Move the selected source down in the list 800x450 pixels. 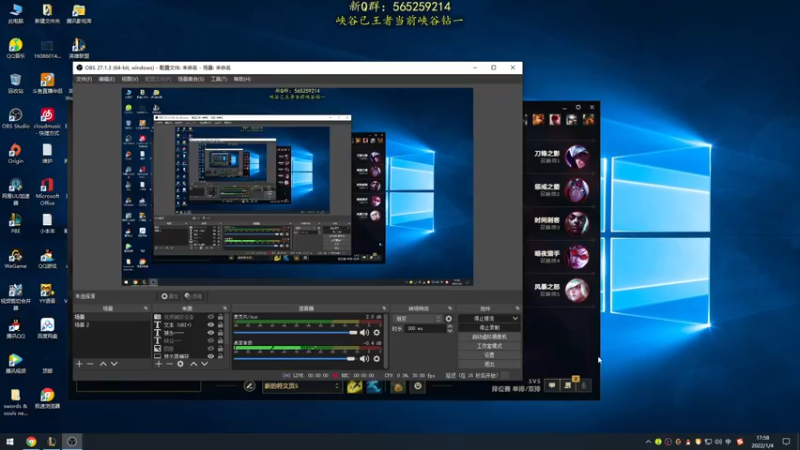tap(205, 364)
